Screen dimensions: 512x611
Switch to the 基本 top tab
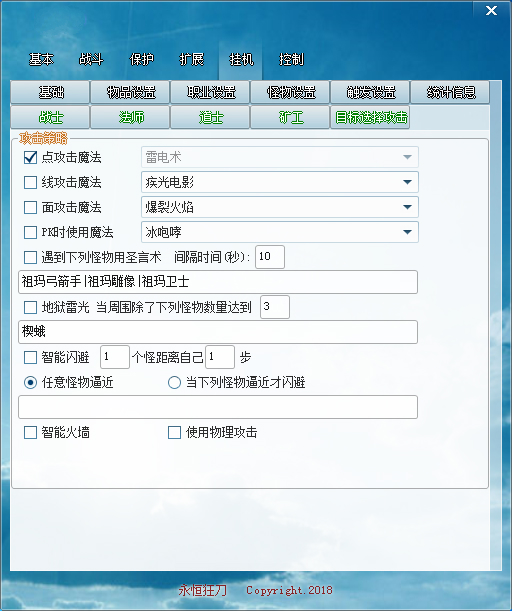point(41,60)
